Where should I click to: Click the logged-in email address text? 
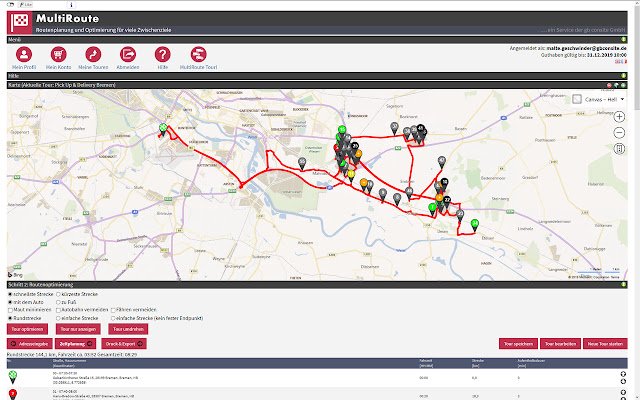pyautogui.click(x=587, y=48)
